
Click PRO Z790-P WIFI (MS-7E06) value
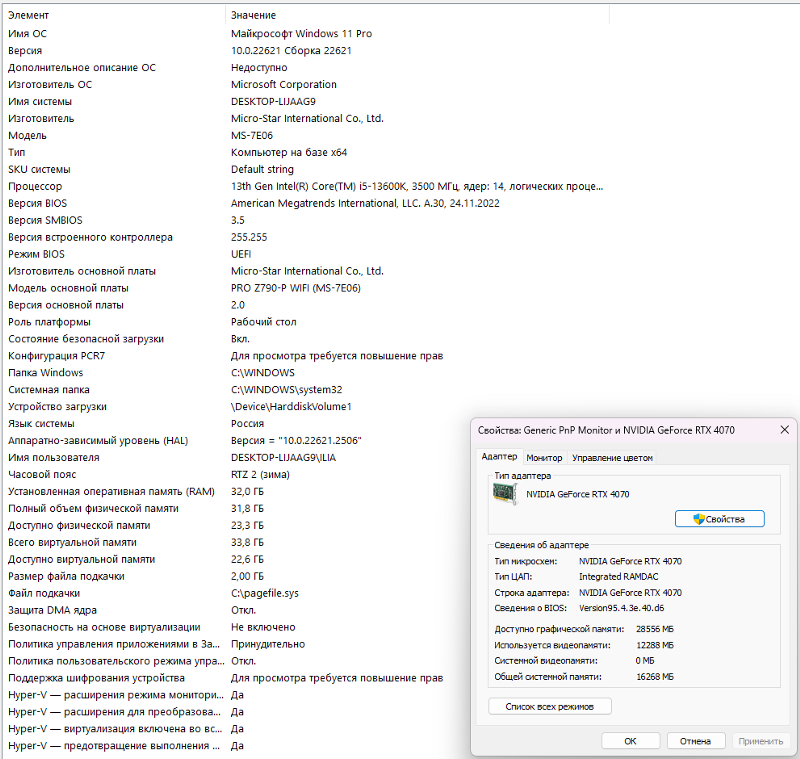[x=295, y=288]
